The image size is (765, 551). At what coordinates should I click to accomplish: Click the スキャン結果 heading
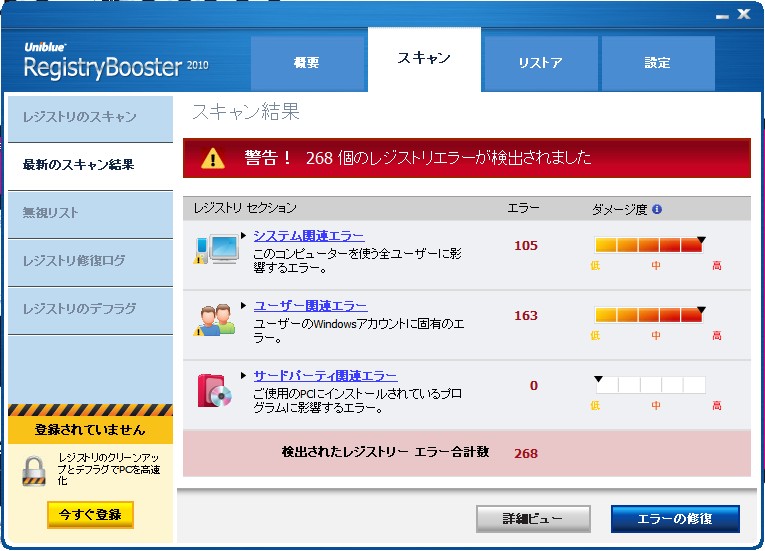[x=246, y=112]
